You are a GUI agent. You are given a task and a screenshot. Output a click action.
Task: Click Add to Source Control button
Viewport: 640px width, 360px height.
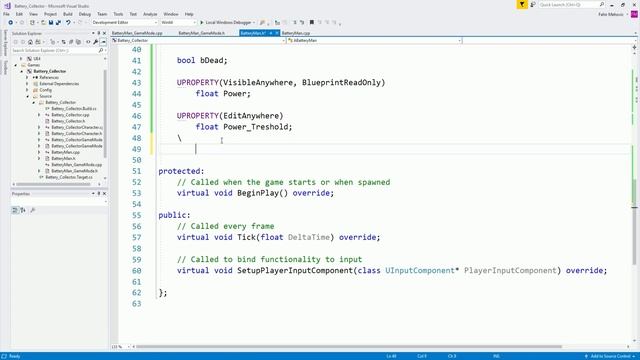click(x=610, y=356)
